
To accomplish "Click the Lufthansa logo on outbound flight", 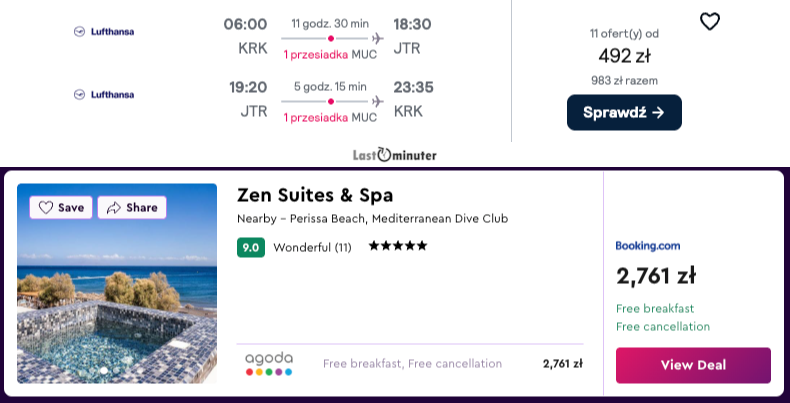I will click(104, 32).
